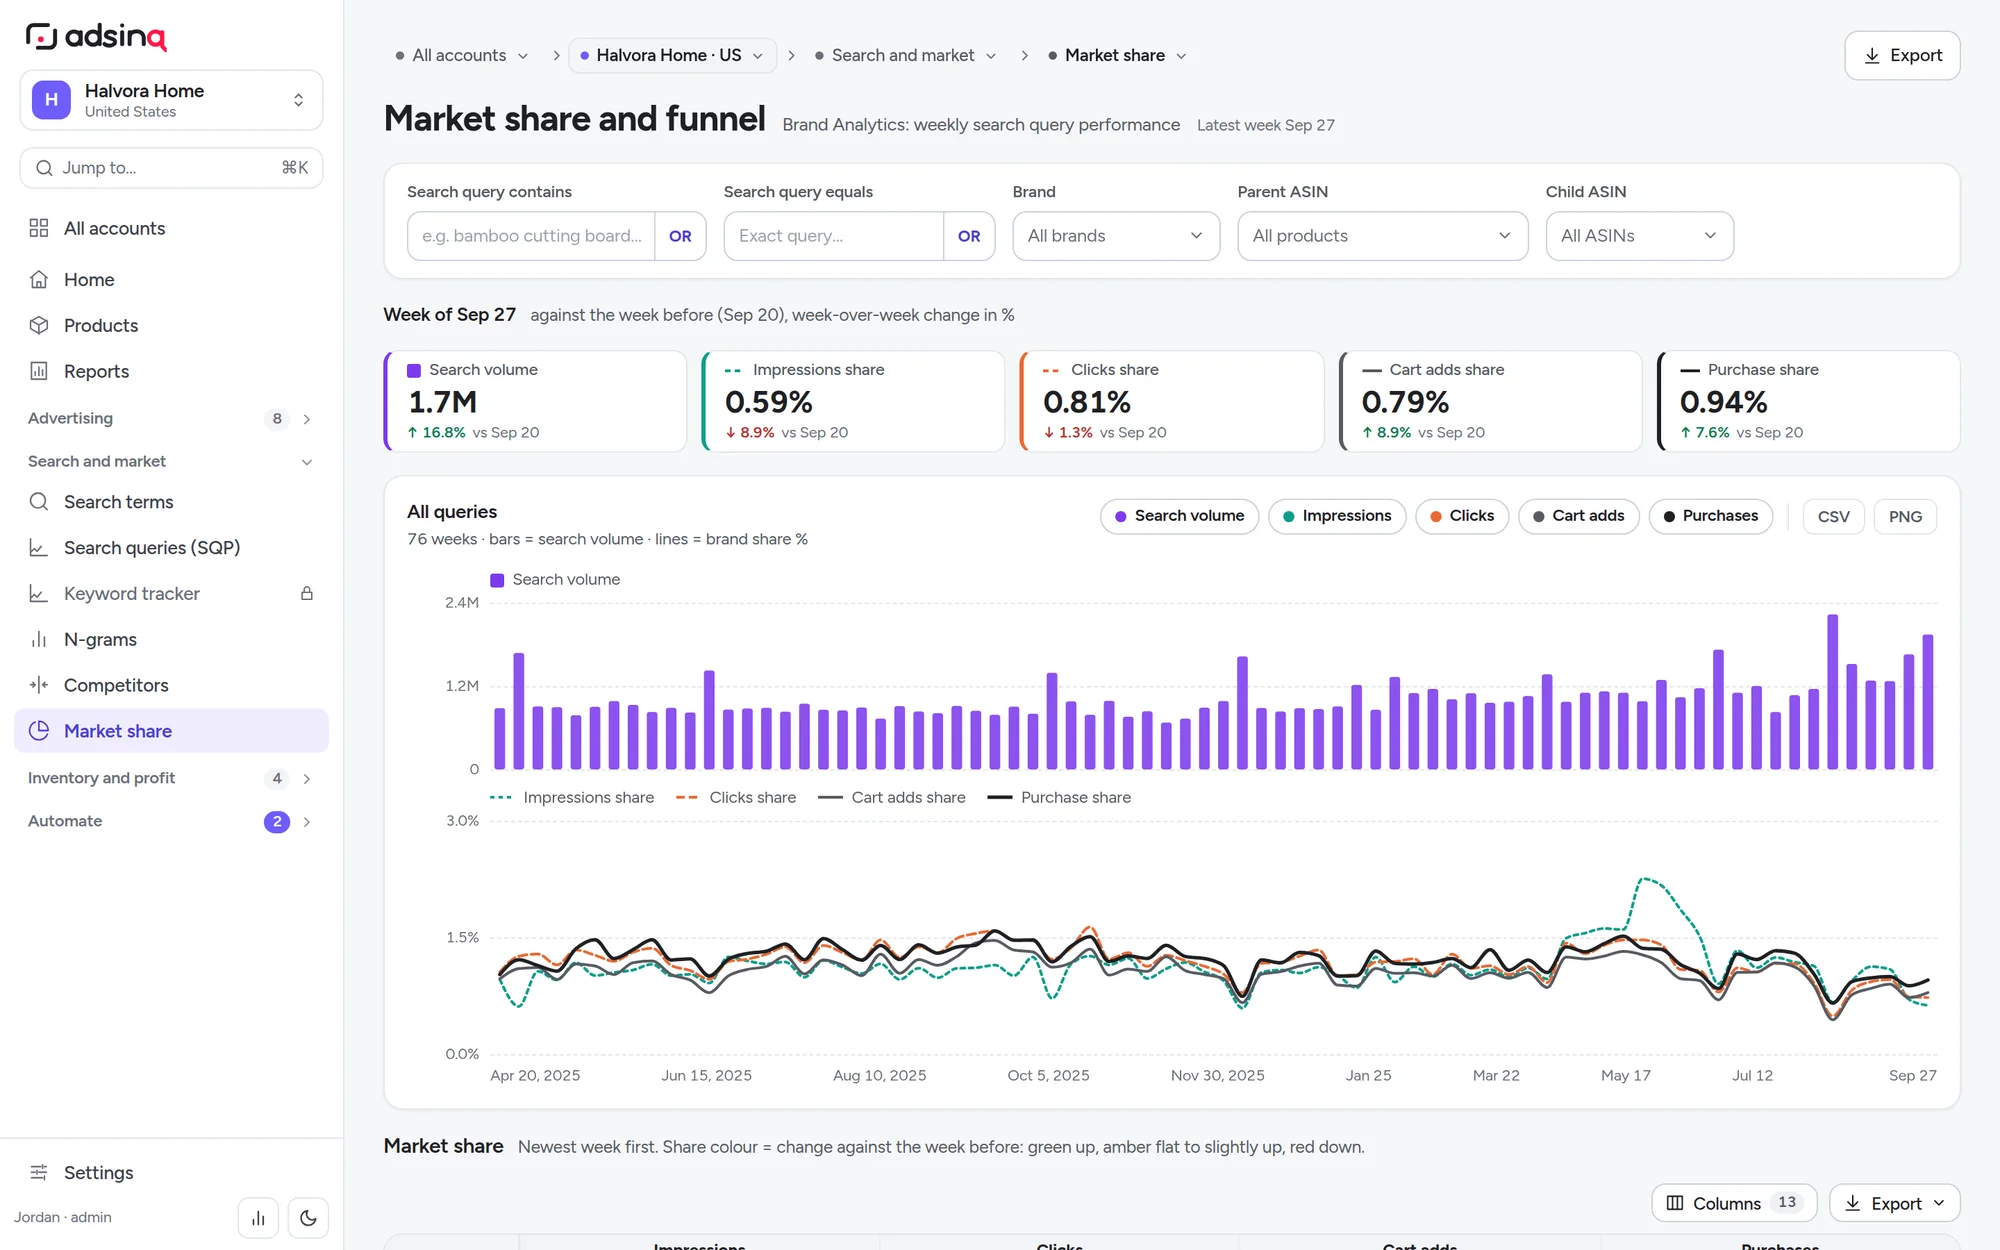Viewport: 2000px width, 1250px height.
Task: Click the Cart adds share legend entry
Action: (892, 798)
